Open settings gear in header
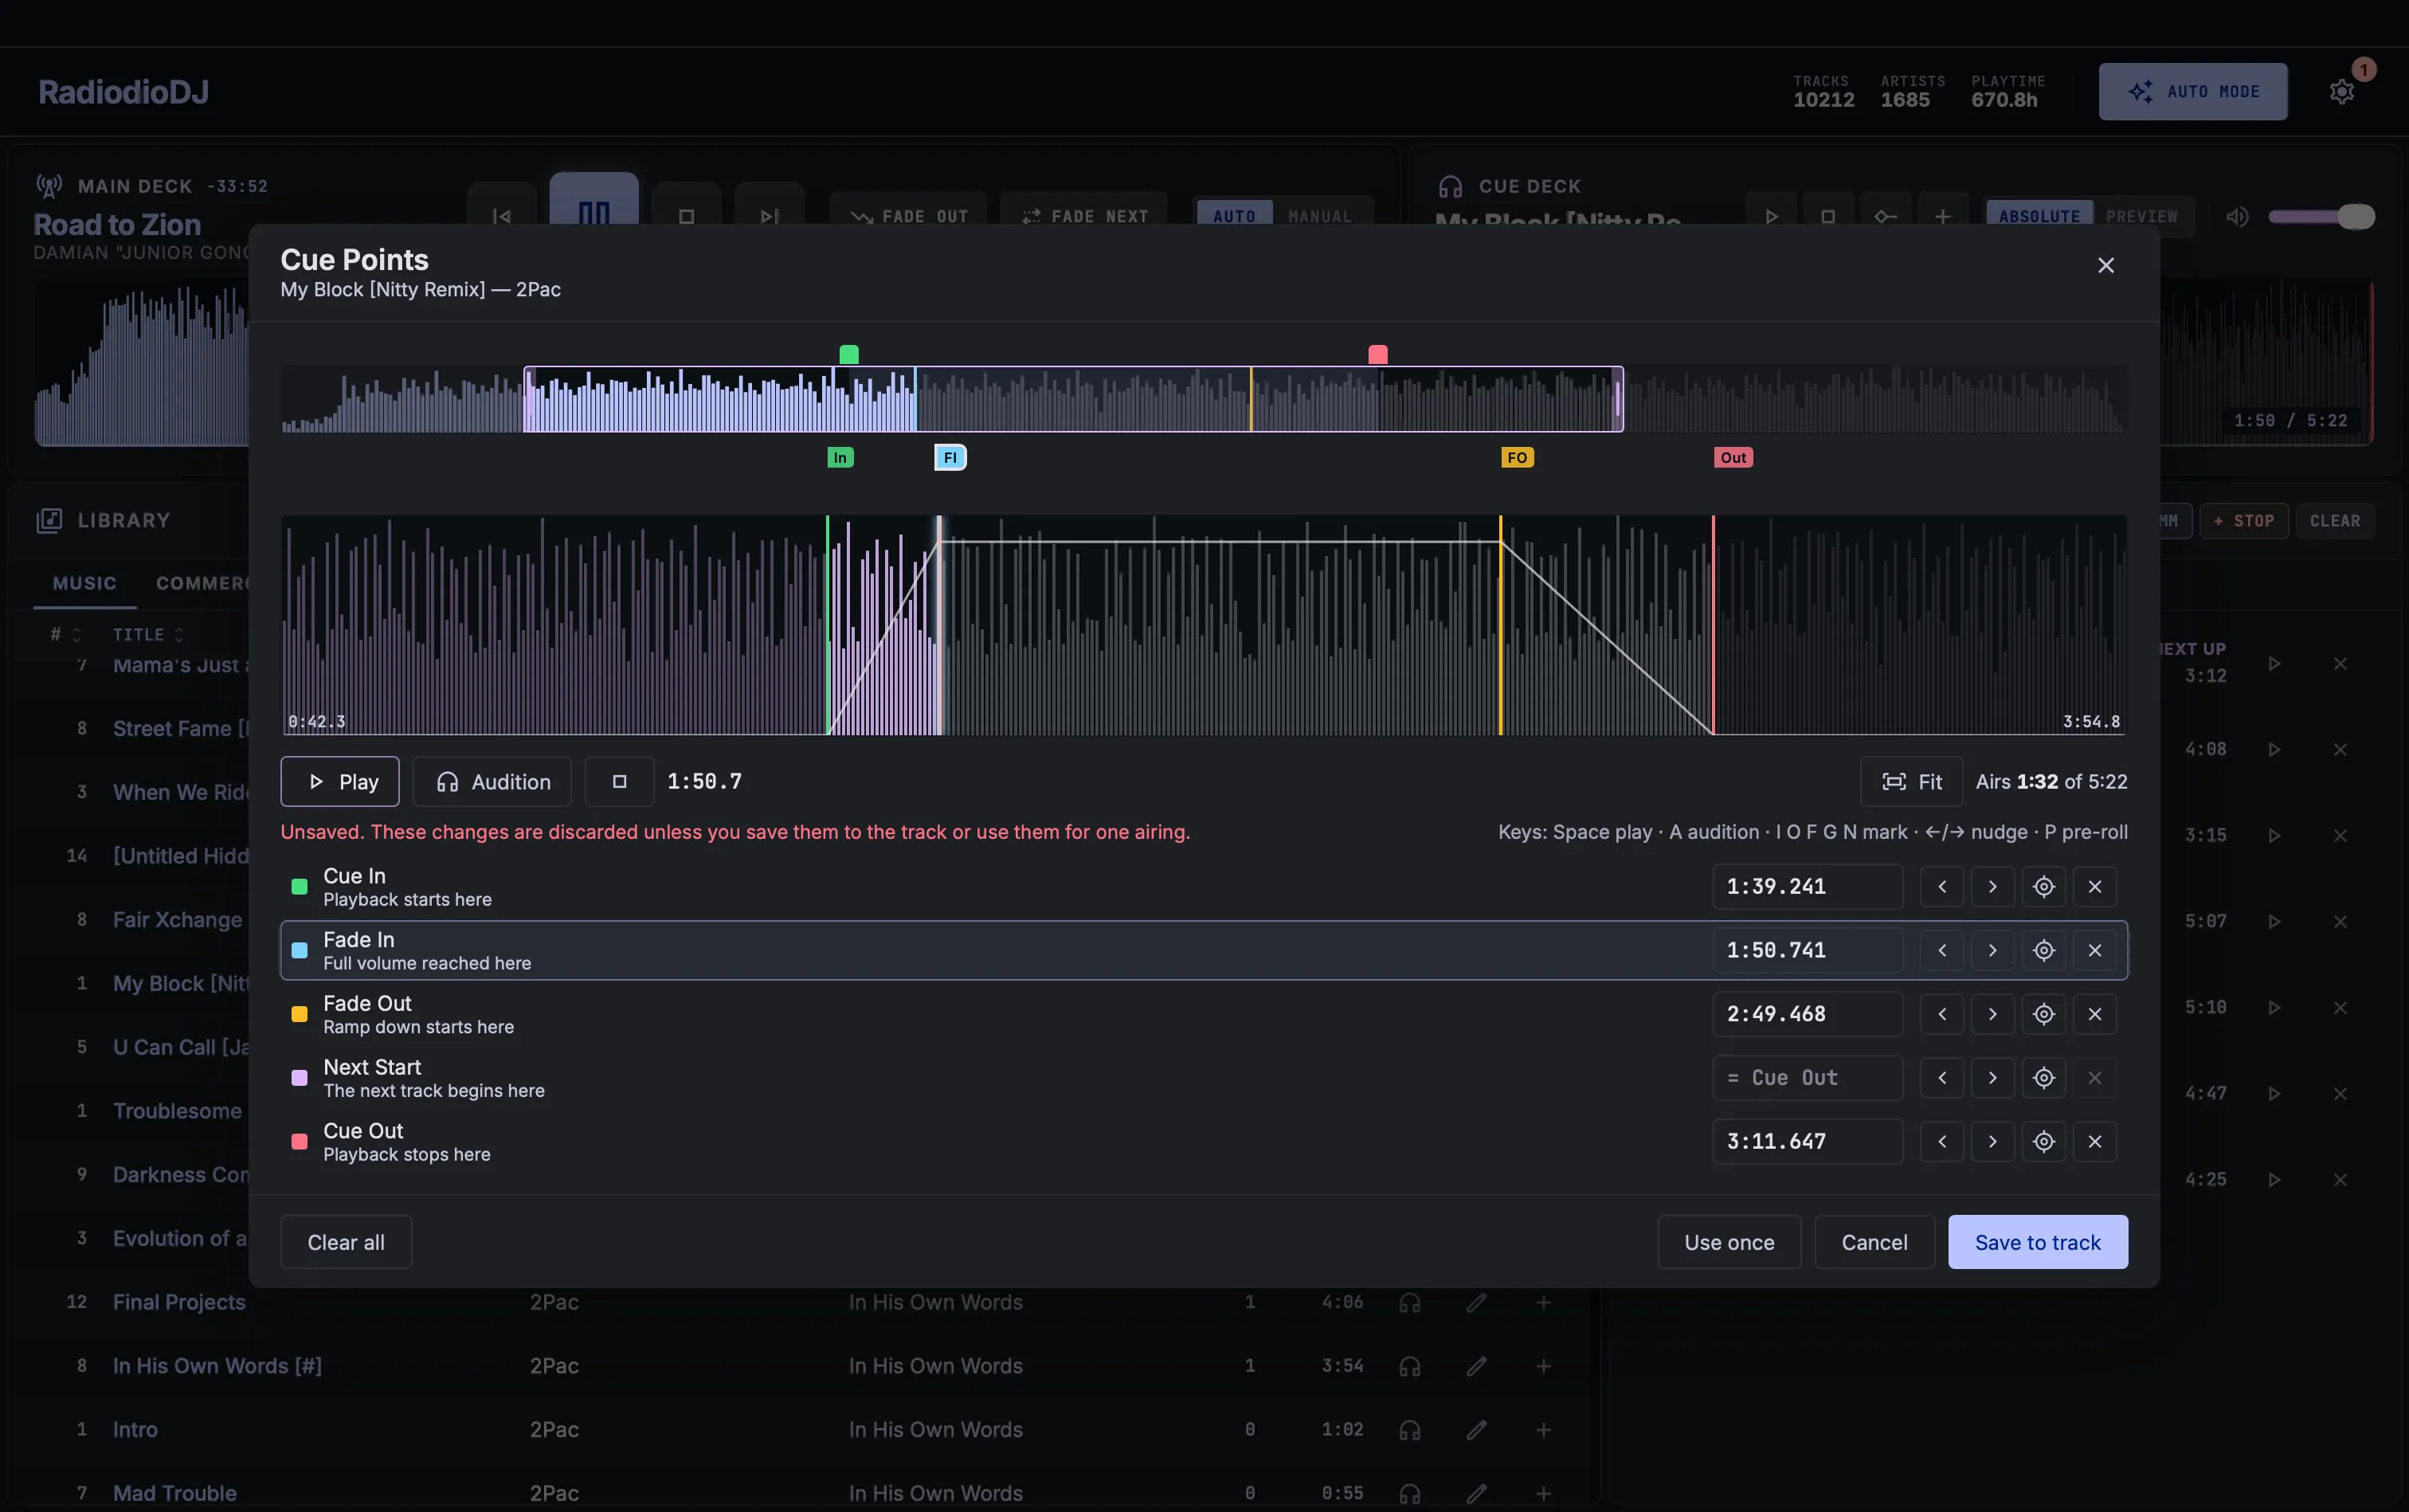This screenshot has width=2409, height=1512. [2341, 92]
